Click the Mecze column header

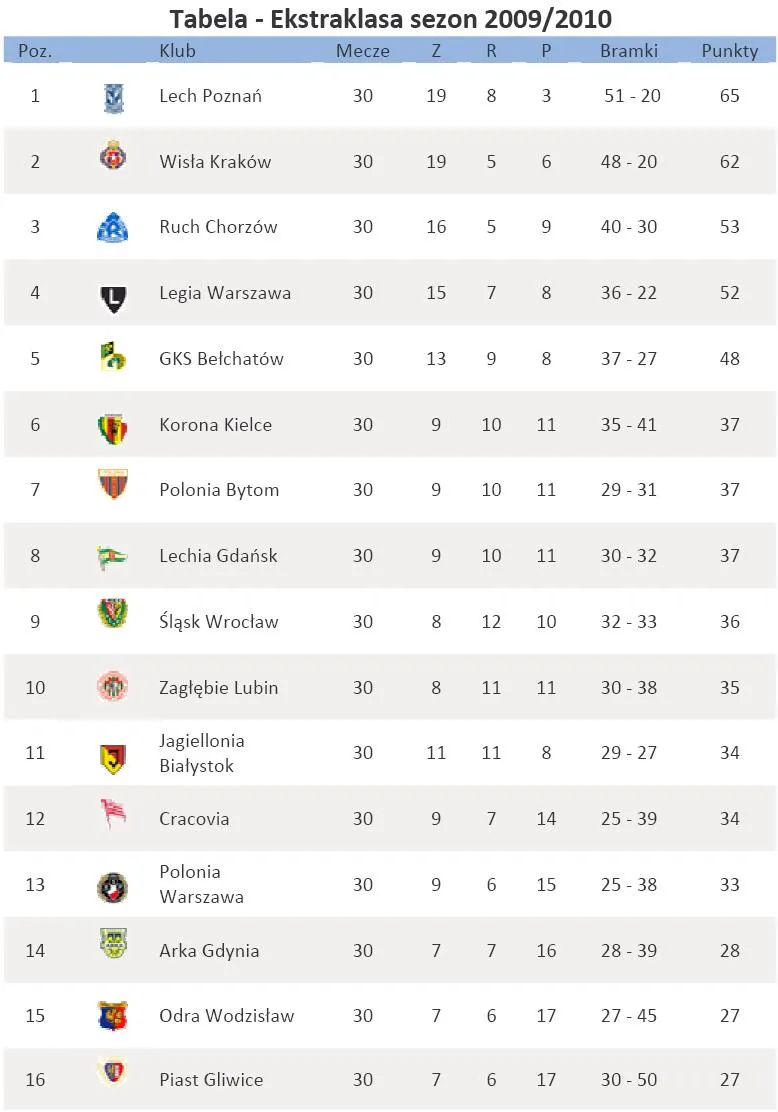click(363, 51)
